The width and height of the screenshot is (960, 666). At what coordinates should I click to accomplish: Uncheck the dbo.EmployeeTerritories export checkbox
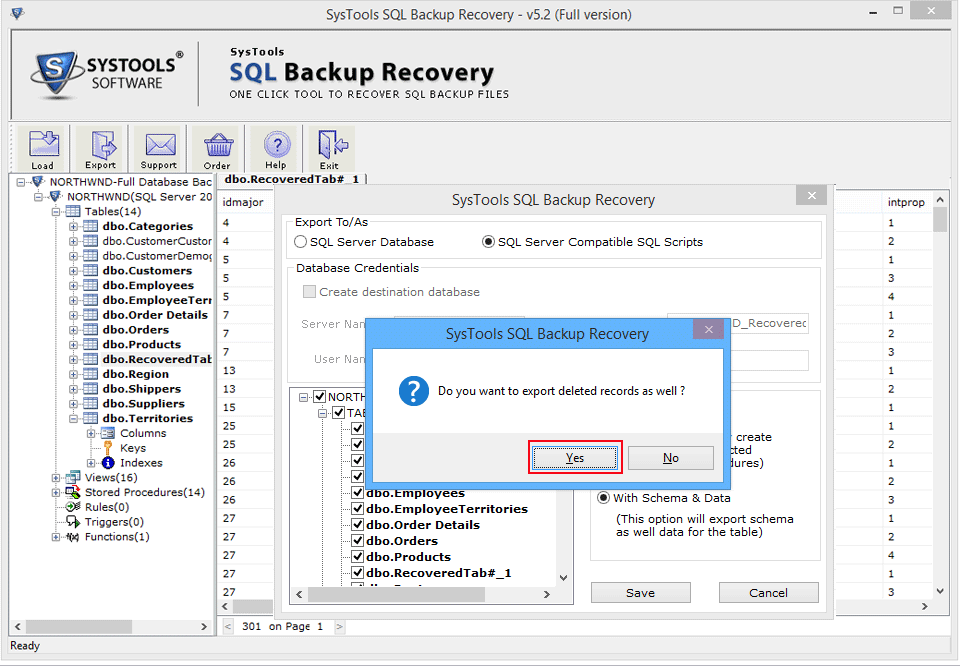coord(358,509)
